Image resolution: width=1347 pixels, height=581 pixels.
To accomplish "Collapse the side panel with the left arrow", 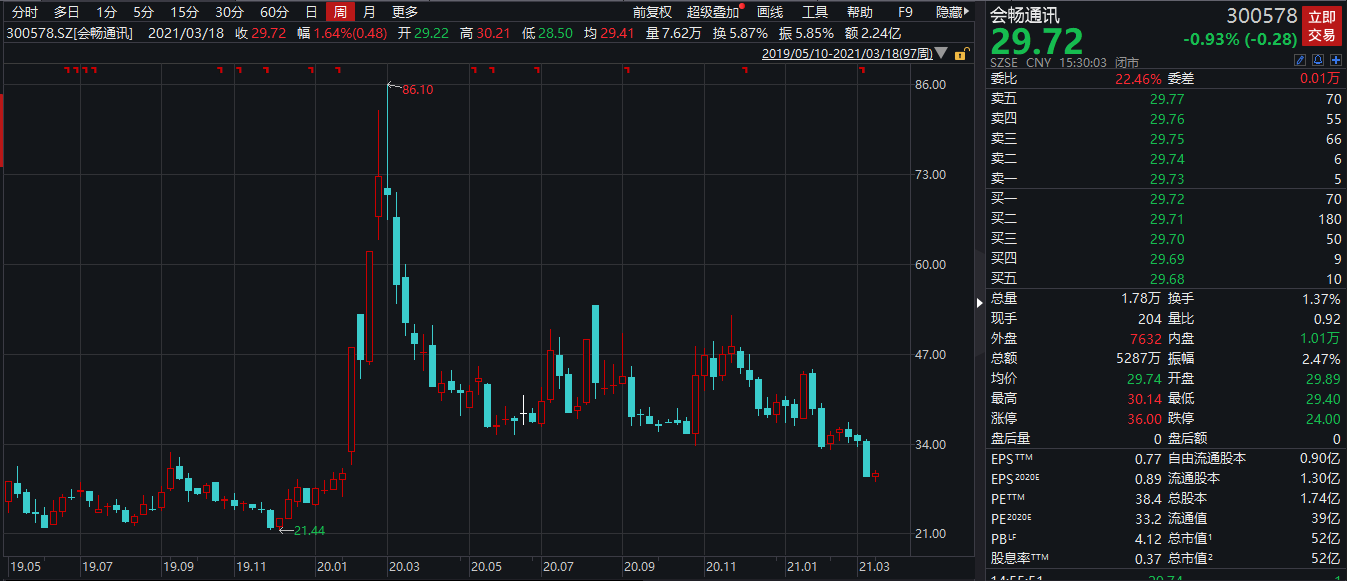I will [x=979, y=301].
